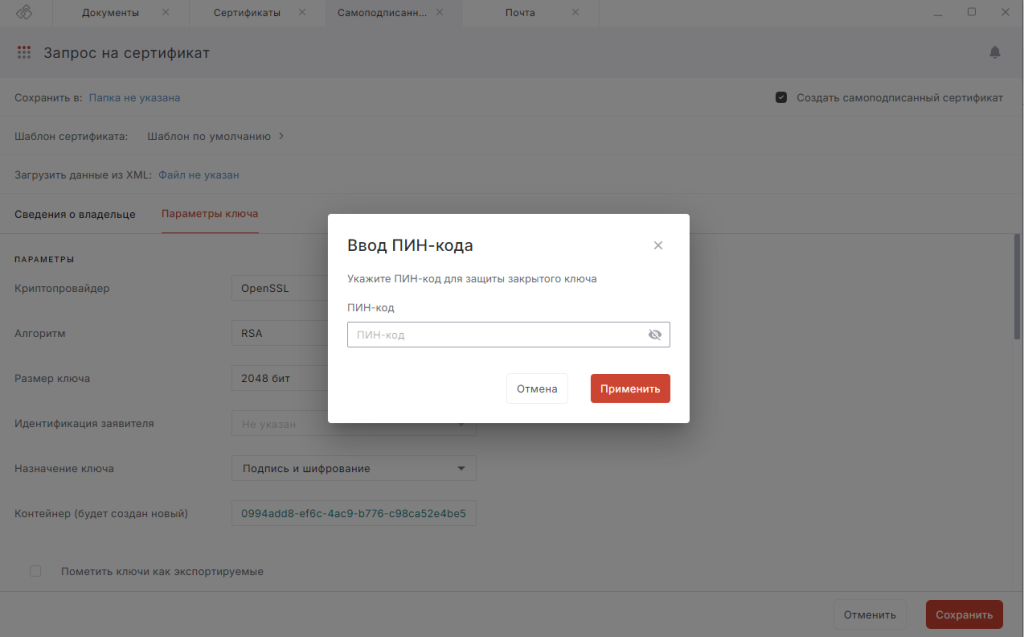The image size is (1024, 637).
Task: Switch to the Сертификаты tab
Action: pos(247,12)
